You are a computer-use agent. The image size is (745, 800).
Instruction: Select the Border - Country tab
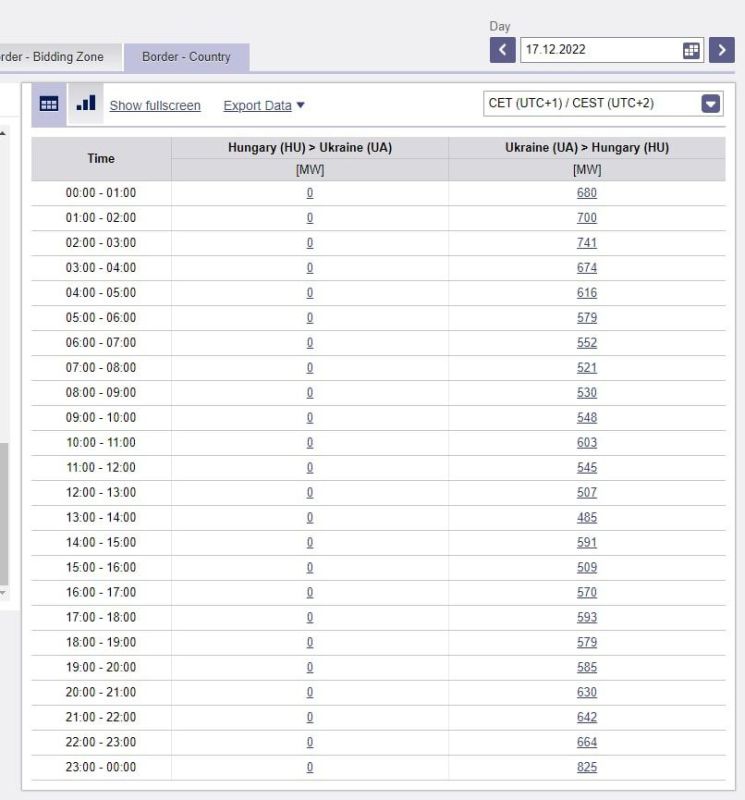click(x=186, y=57)
